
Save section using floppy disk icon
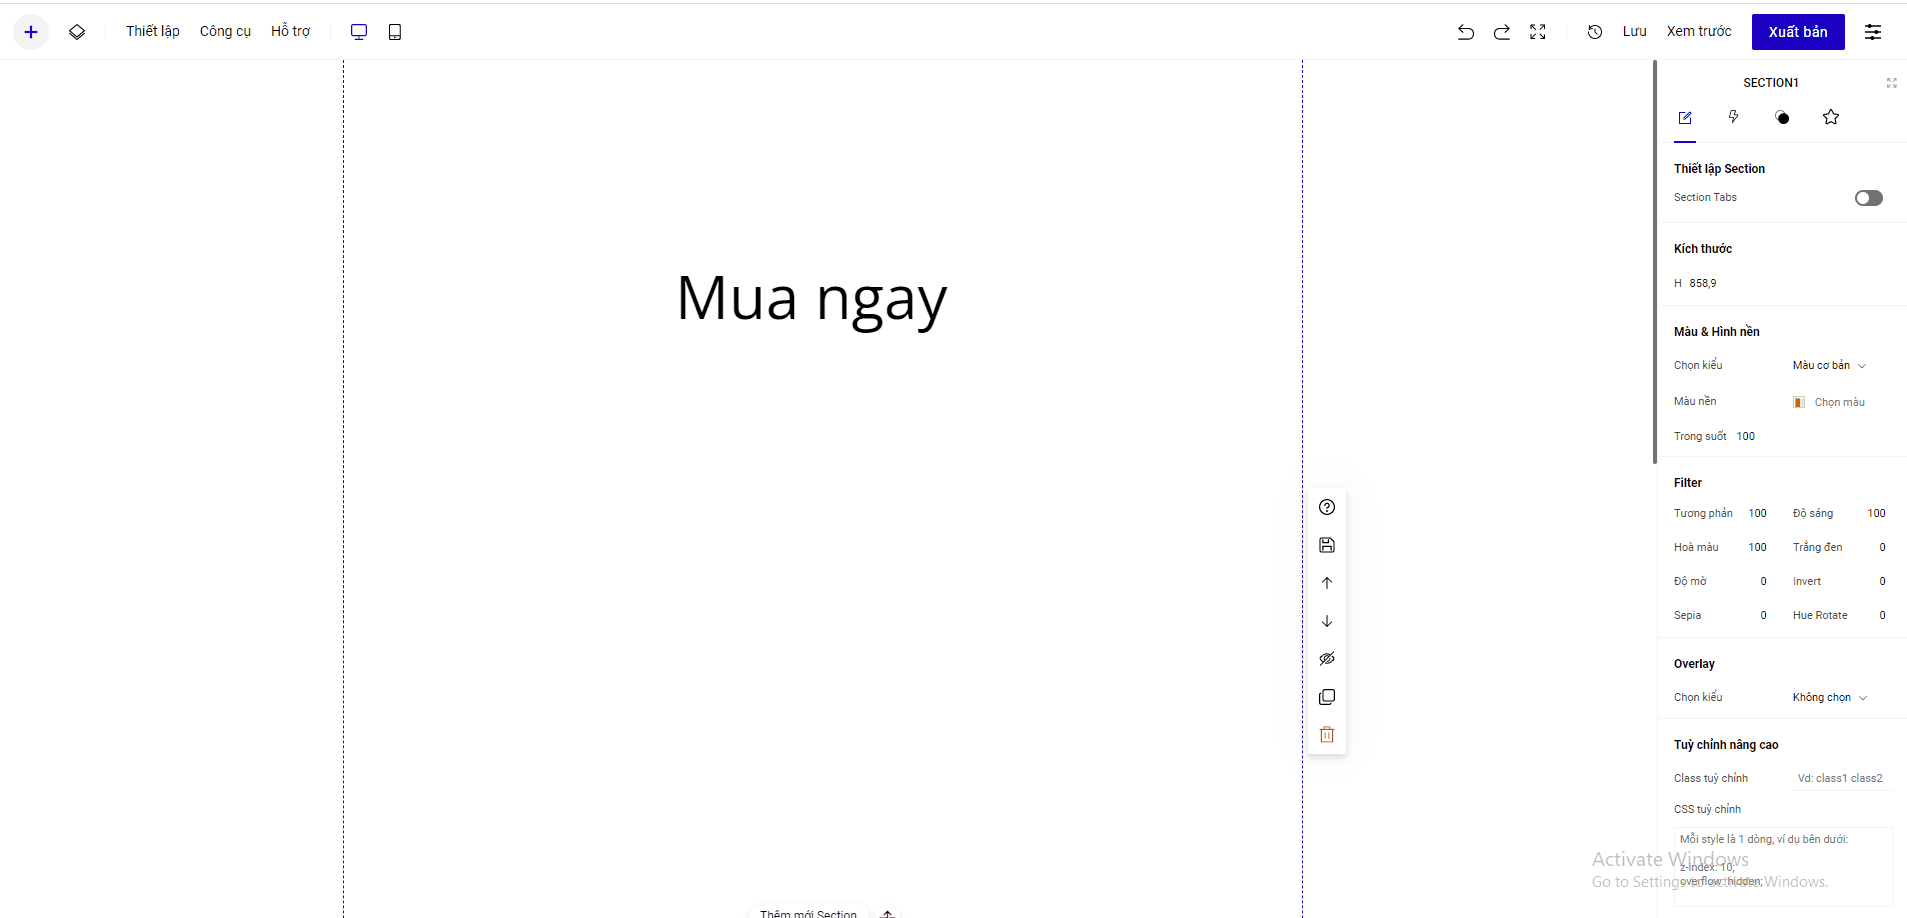click(x=1327, y=545)
